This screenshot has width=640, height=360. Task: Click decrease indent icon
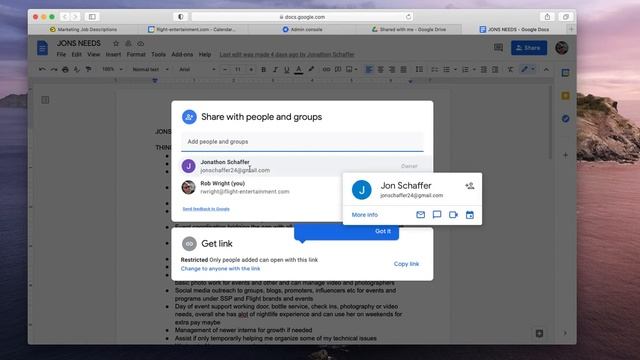pyautogui.click(x=484, y=69)
